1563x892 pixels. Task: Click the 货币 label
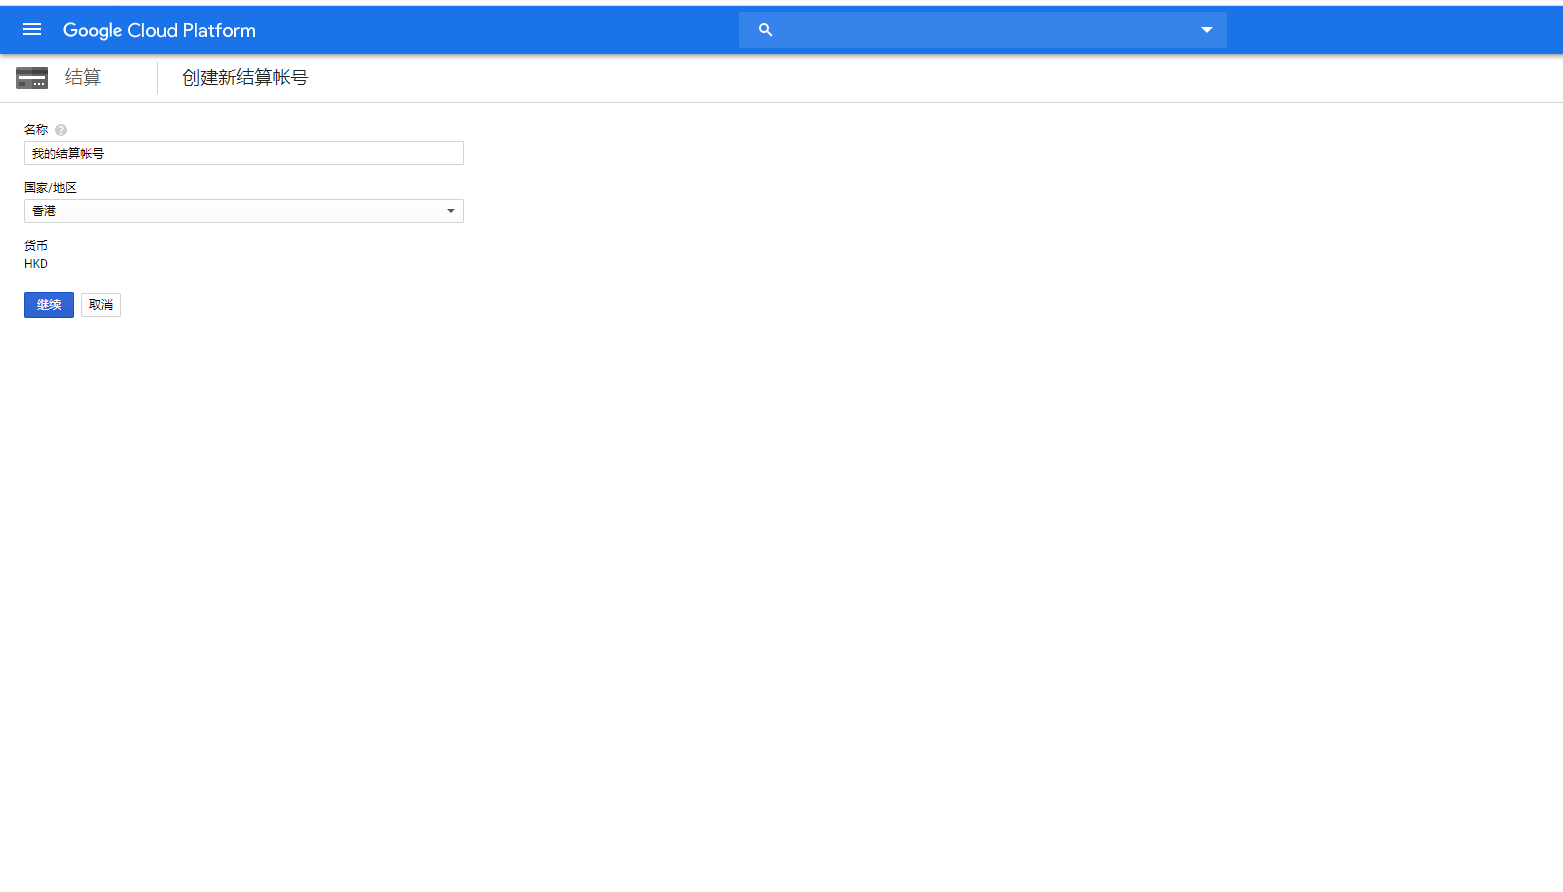click(x=36, y=246)
